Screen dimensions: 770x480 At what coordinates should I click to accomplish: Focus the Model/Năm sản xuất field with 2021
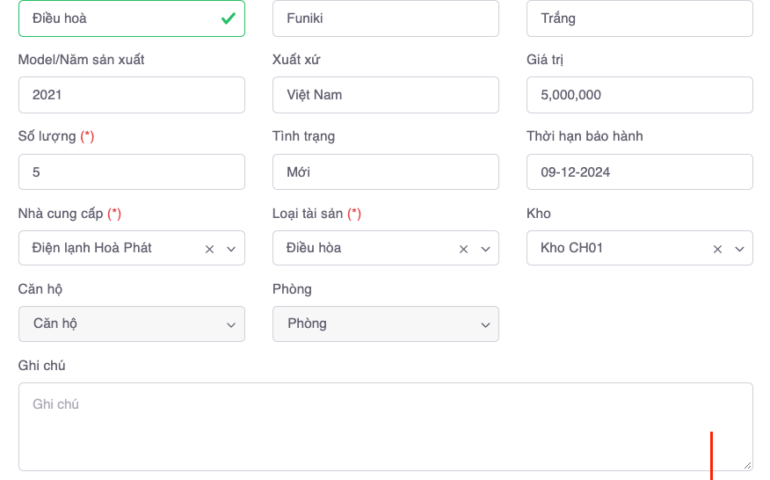(x=131, y=95)
